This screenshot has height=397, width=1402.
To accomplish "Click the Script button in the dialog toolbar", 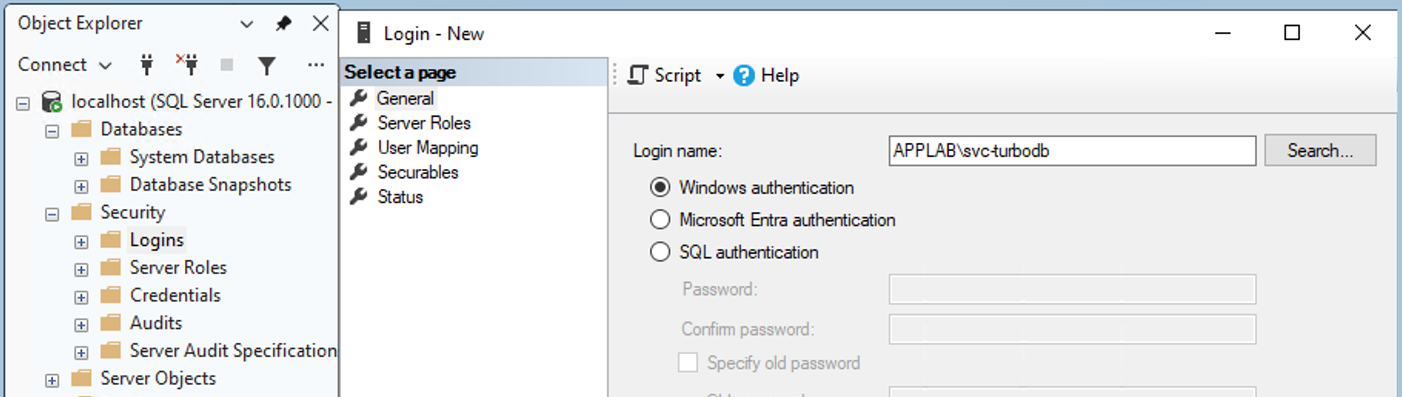I will click(x=665, y=76).
